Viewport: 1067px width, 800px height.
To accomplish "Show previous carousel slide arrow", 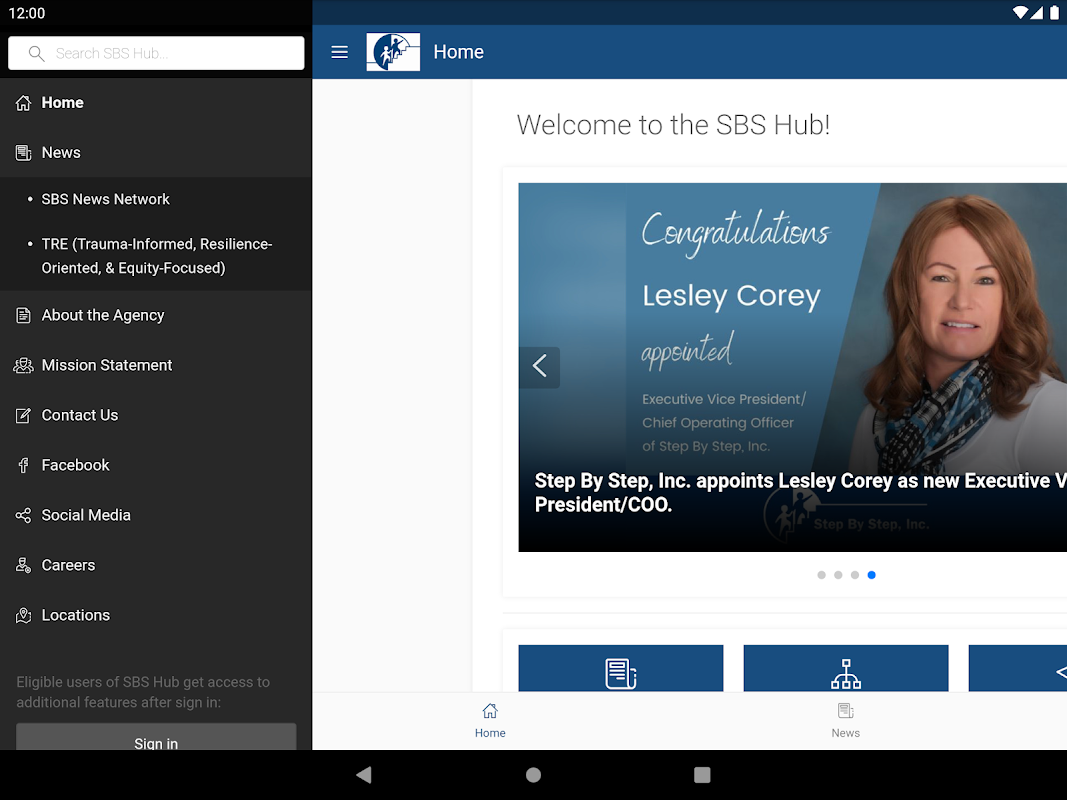I will 539,367.
